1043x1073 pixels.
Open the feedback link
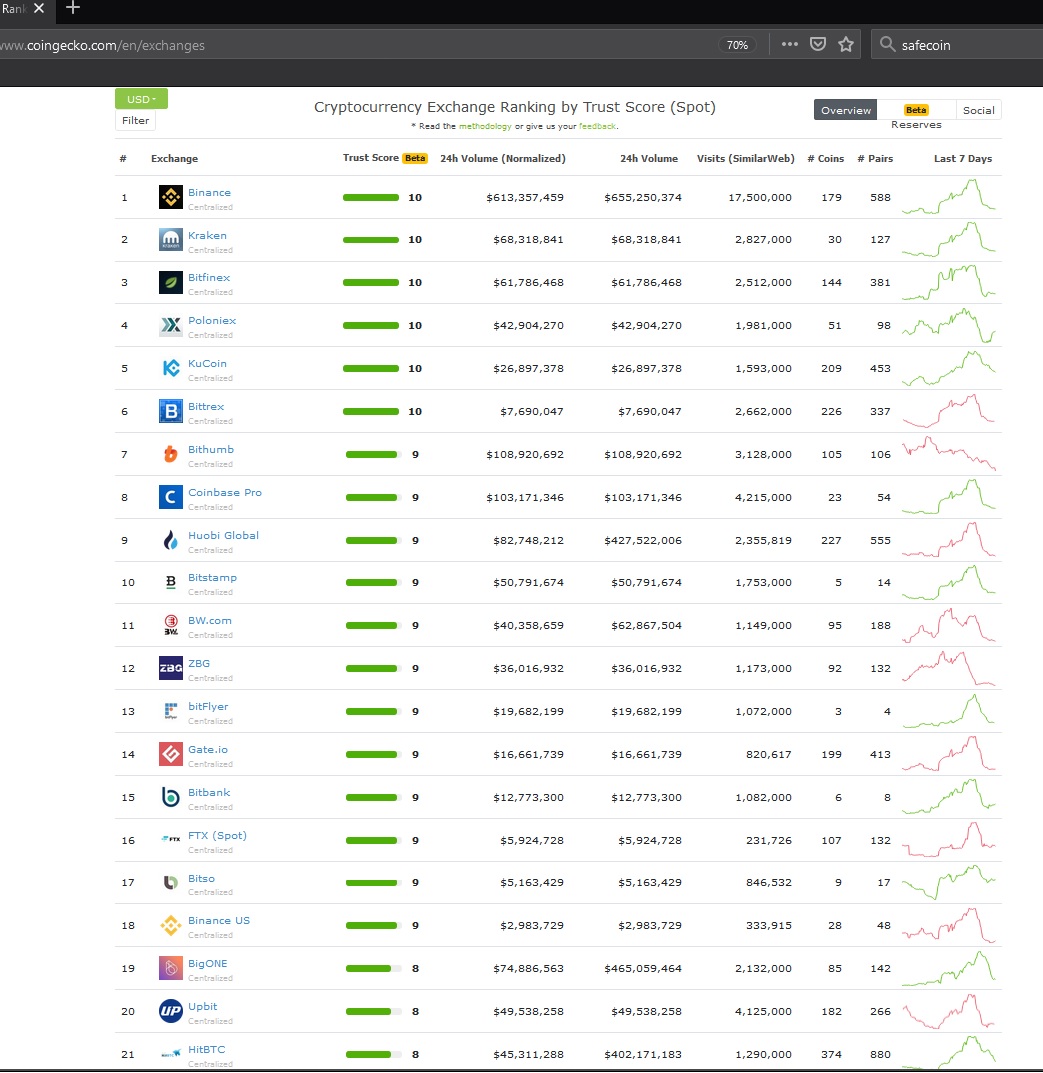coord(597,127)
